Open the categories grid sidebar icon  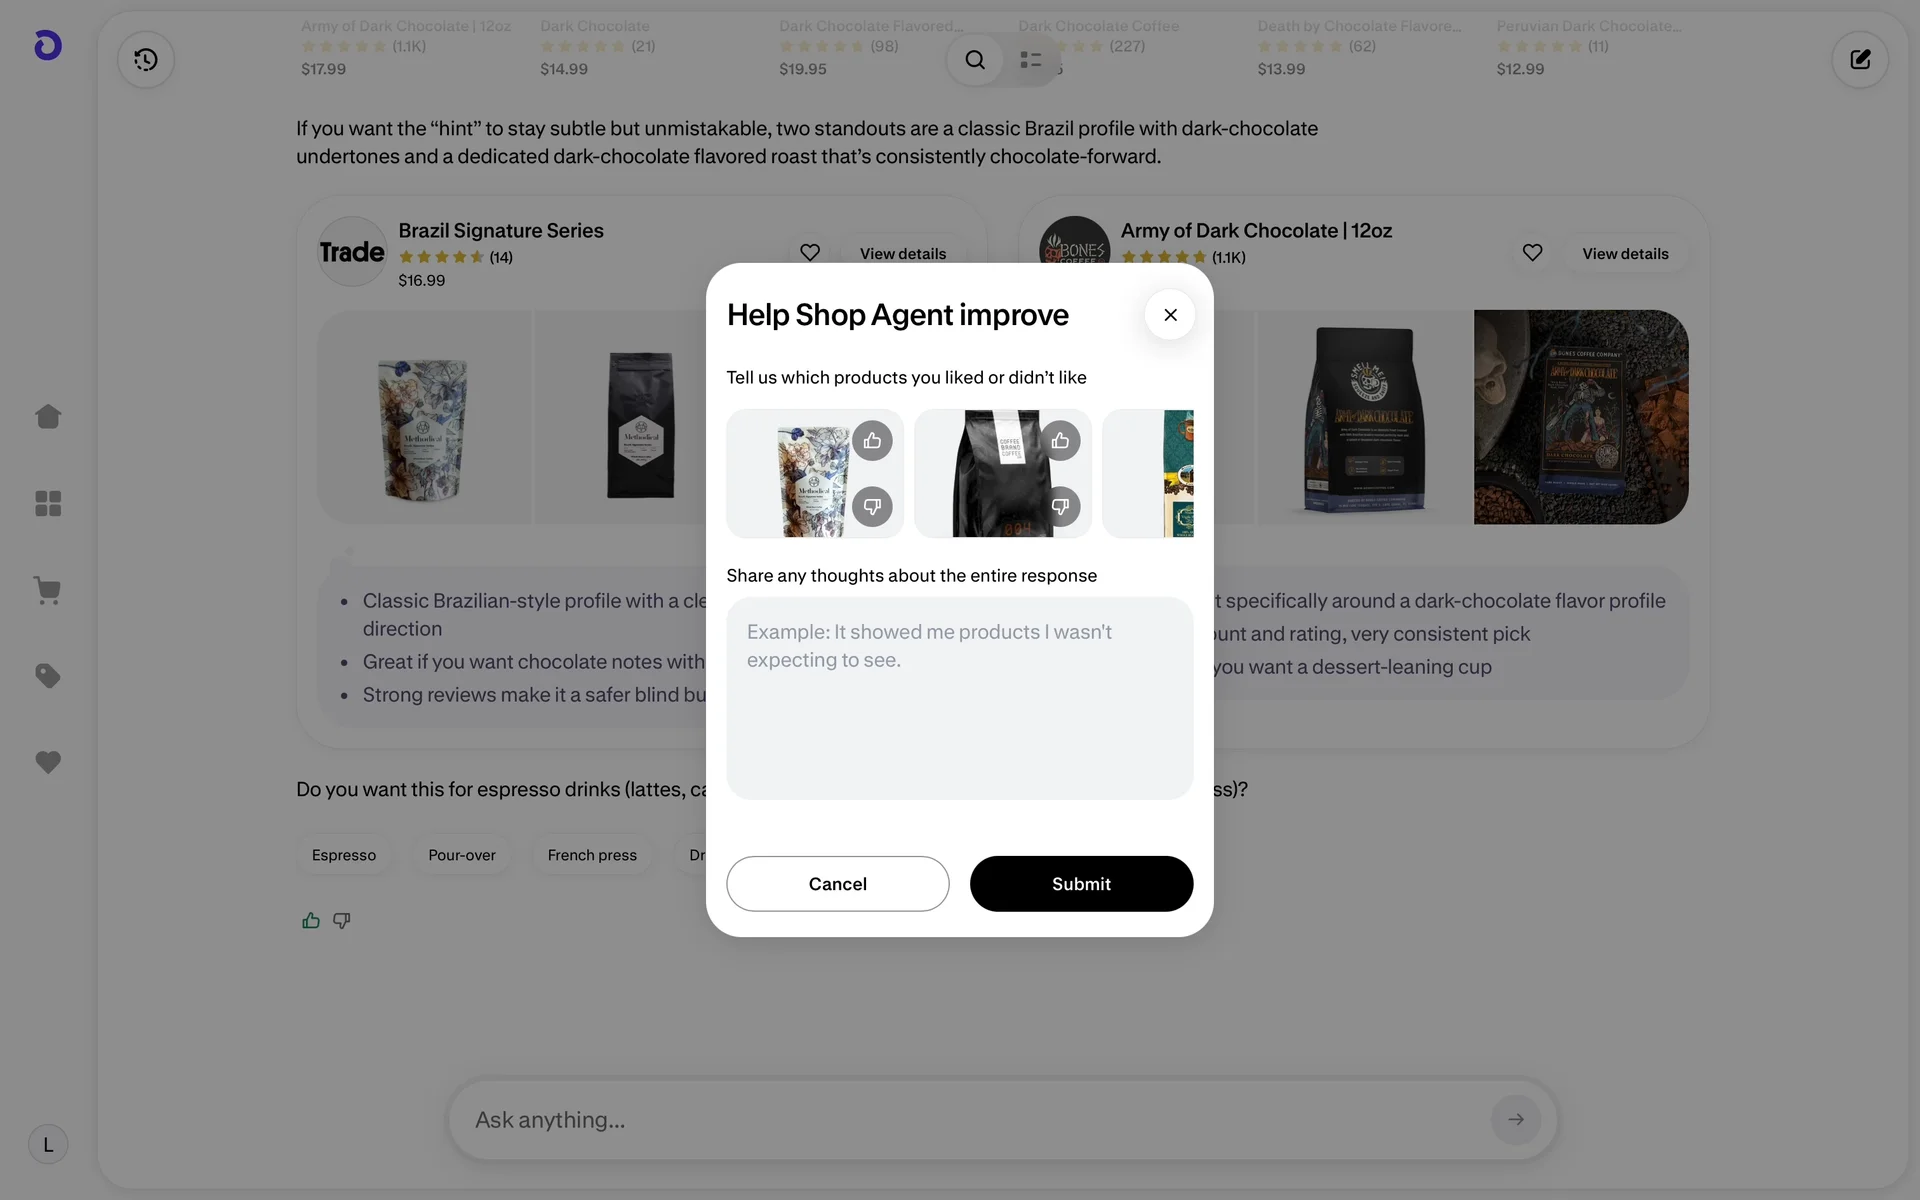click(48, 503)
